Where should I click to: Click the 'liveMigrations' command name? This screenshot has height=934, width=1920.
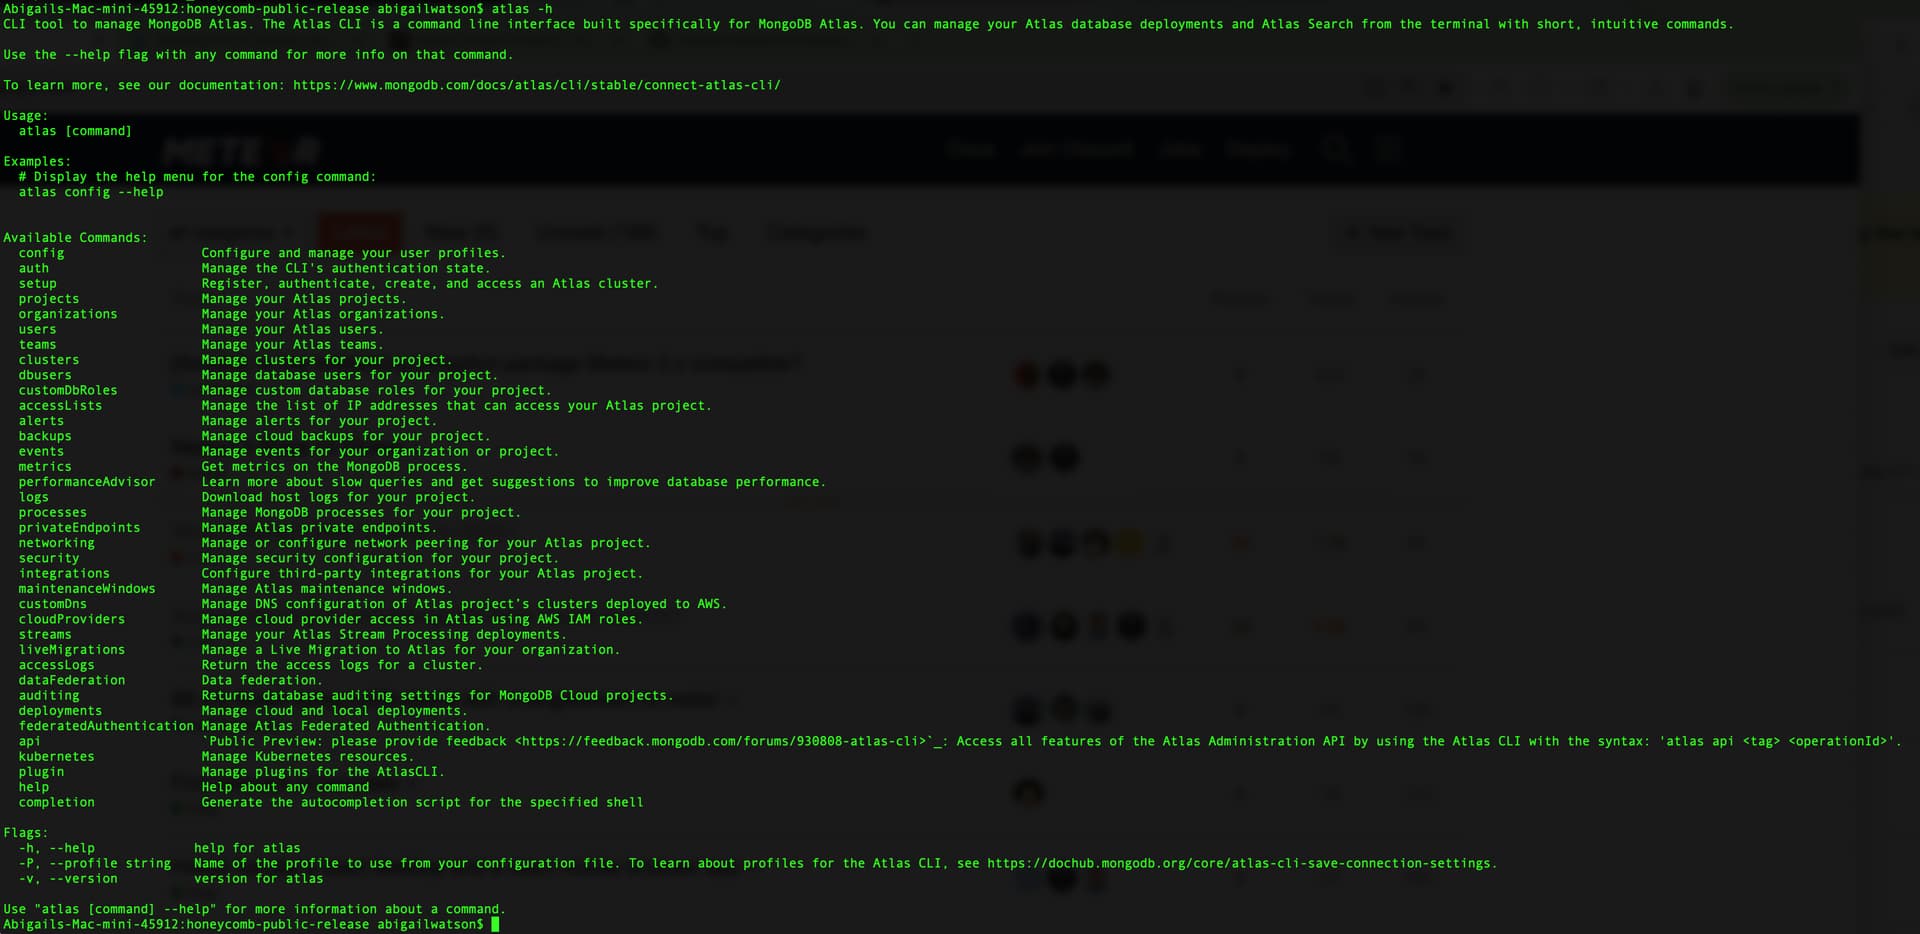pyautogui.click(x=72, y=649)
